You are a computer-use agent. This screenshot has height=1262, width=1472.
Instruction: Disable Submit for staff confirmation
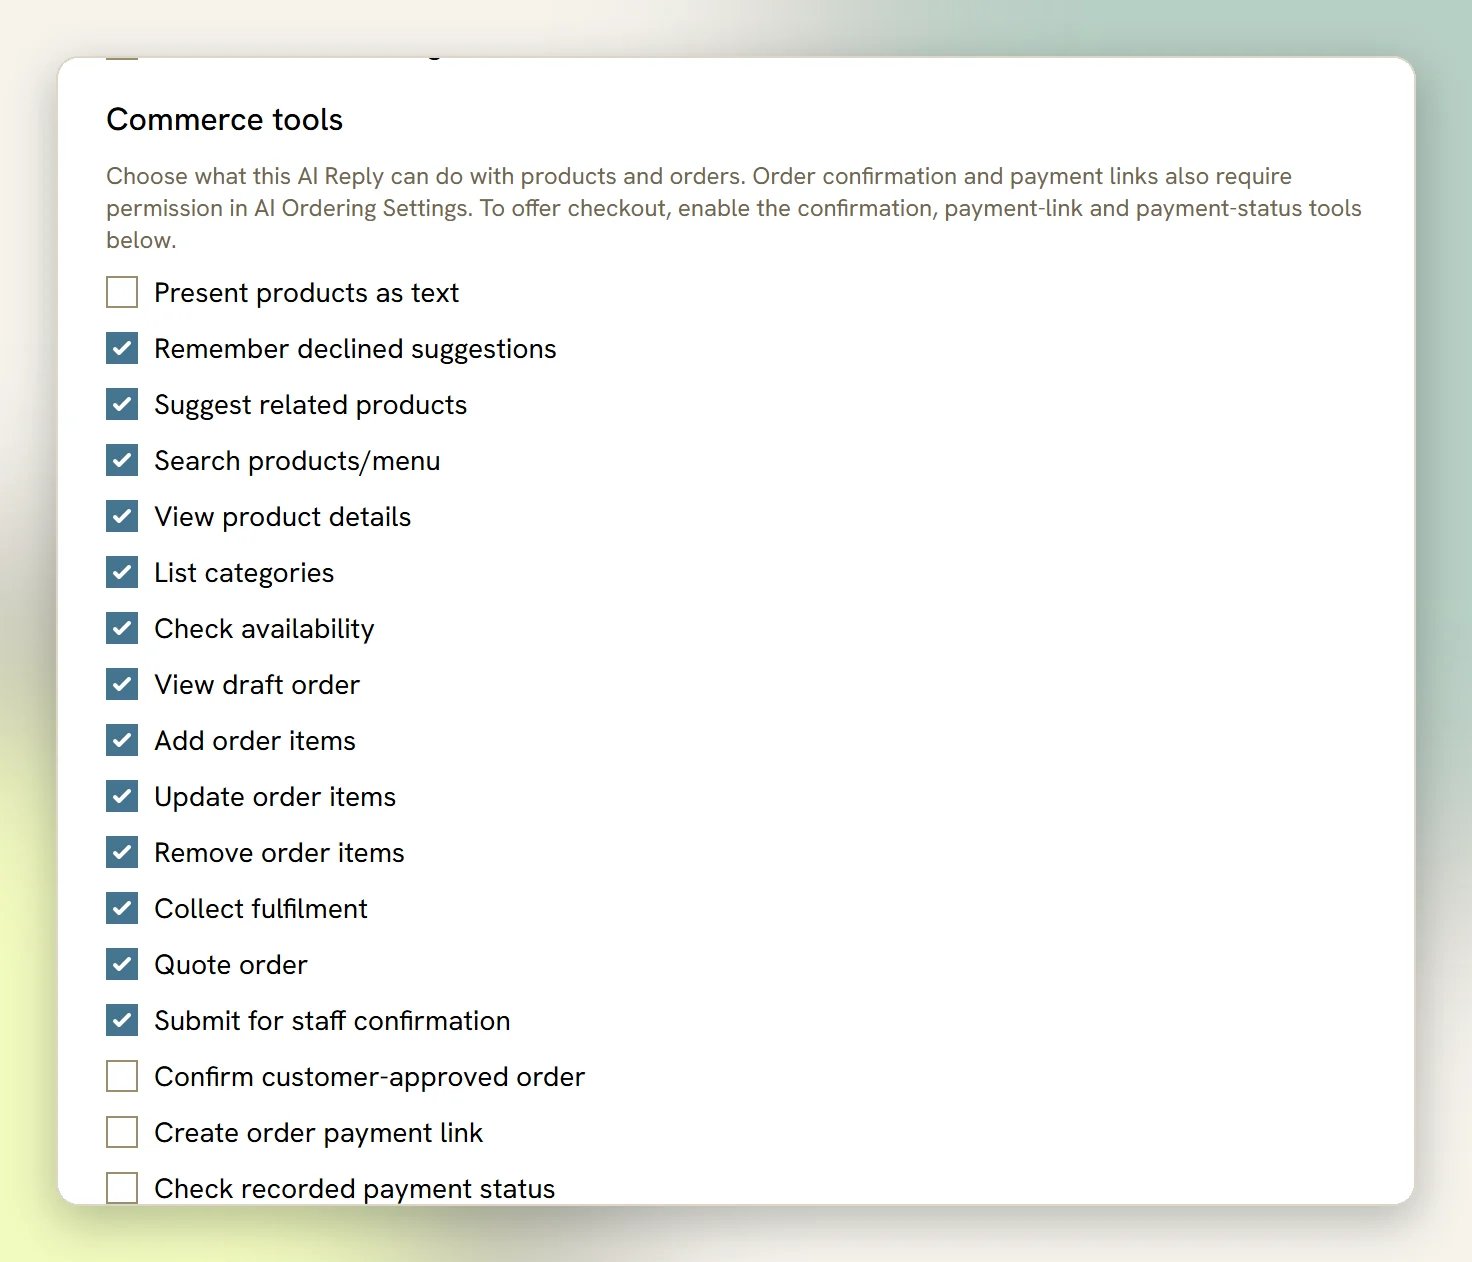pyautogui.click(x=122, y=1021)
